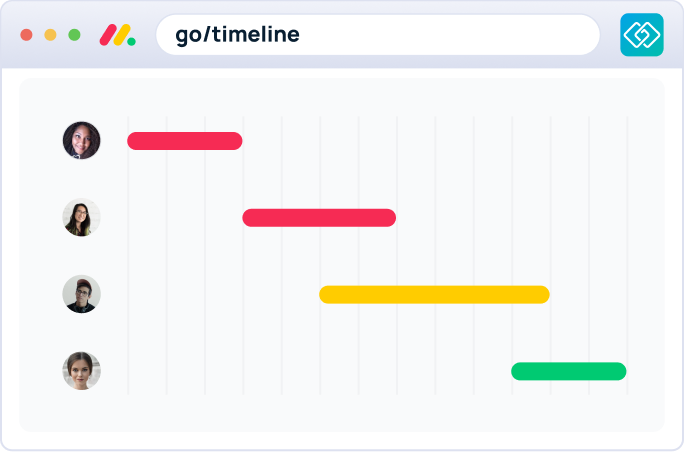This screenshot has height=452, width=684.
Task: Click the monday.com logo icon
Action: pos(118,35)
